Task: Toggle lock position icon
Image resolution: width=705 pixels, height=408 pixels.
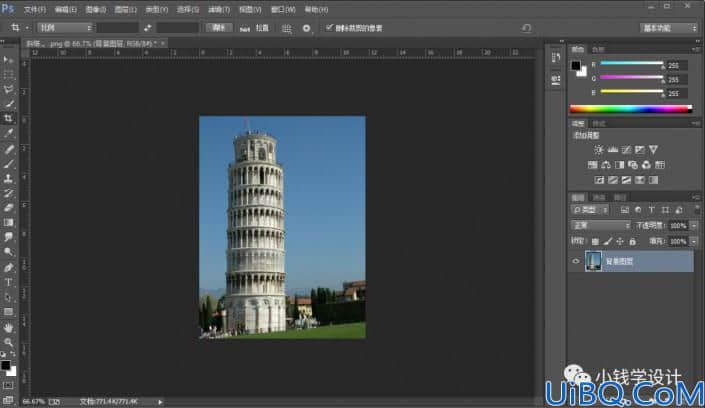Action: coord(620,242)
